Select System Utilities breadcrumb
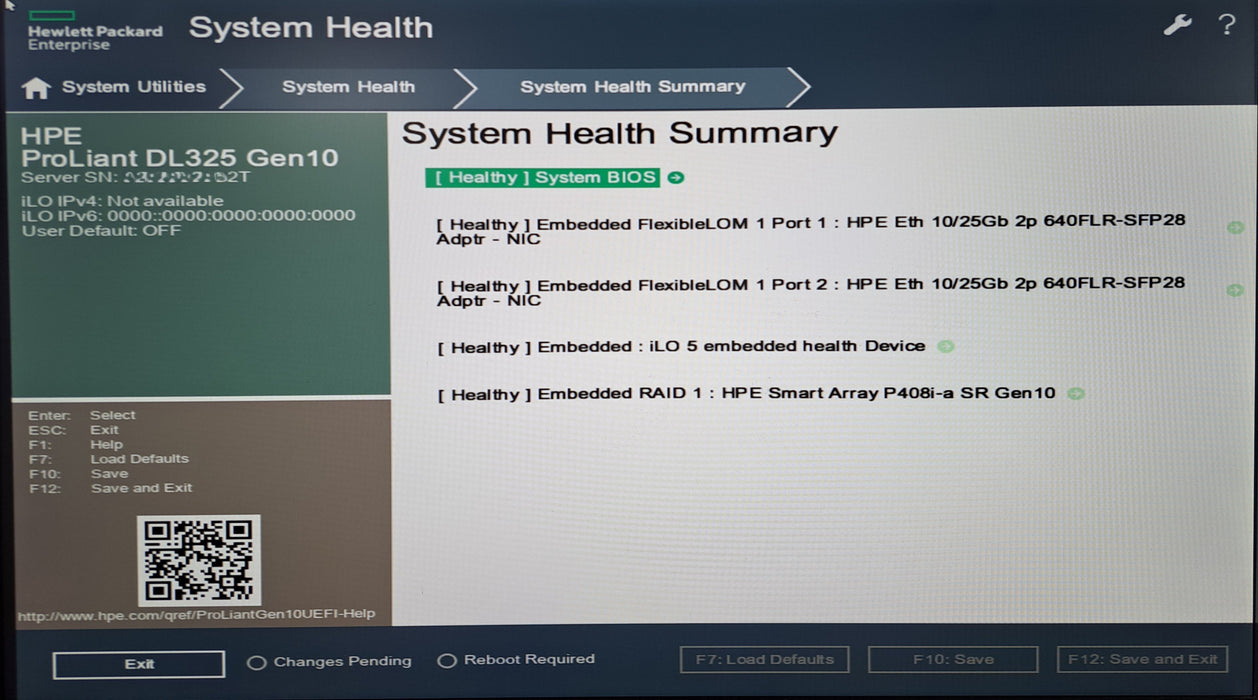The width and height of the screenshot is (1258, 700). coord(134,87)
